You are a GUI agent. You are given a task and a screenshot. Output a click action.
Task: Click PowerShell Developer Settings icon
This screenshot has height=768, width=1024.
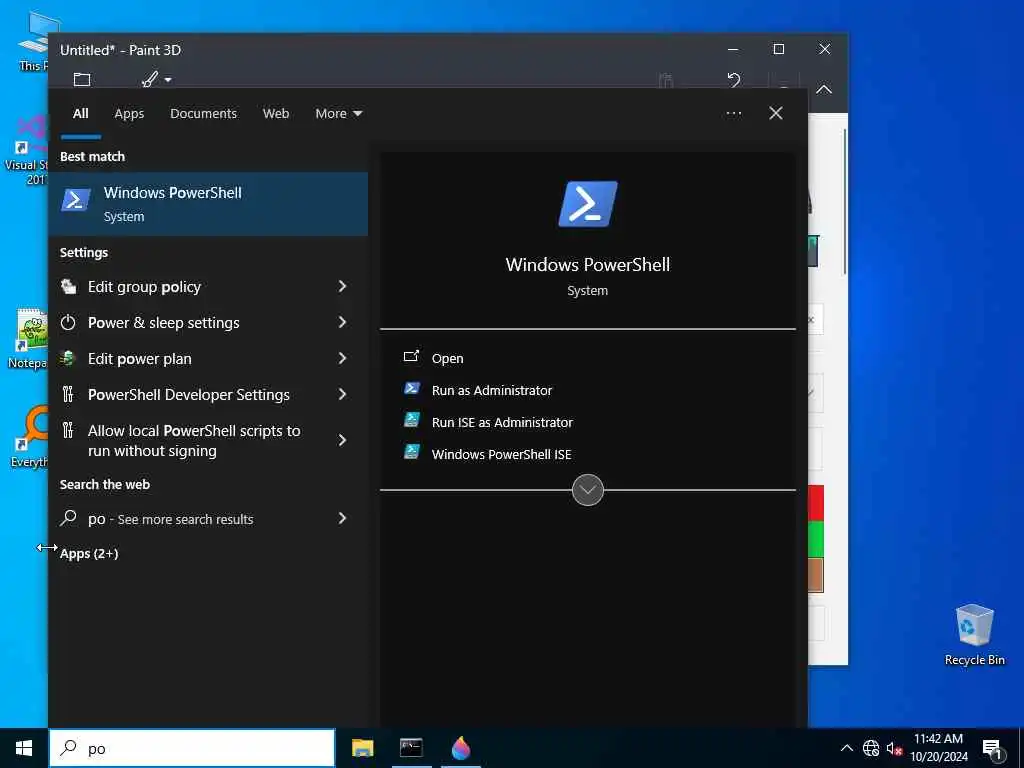(69, 394)
